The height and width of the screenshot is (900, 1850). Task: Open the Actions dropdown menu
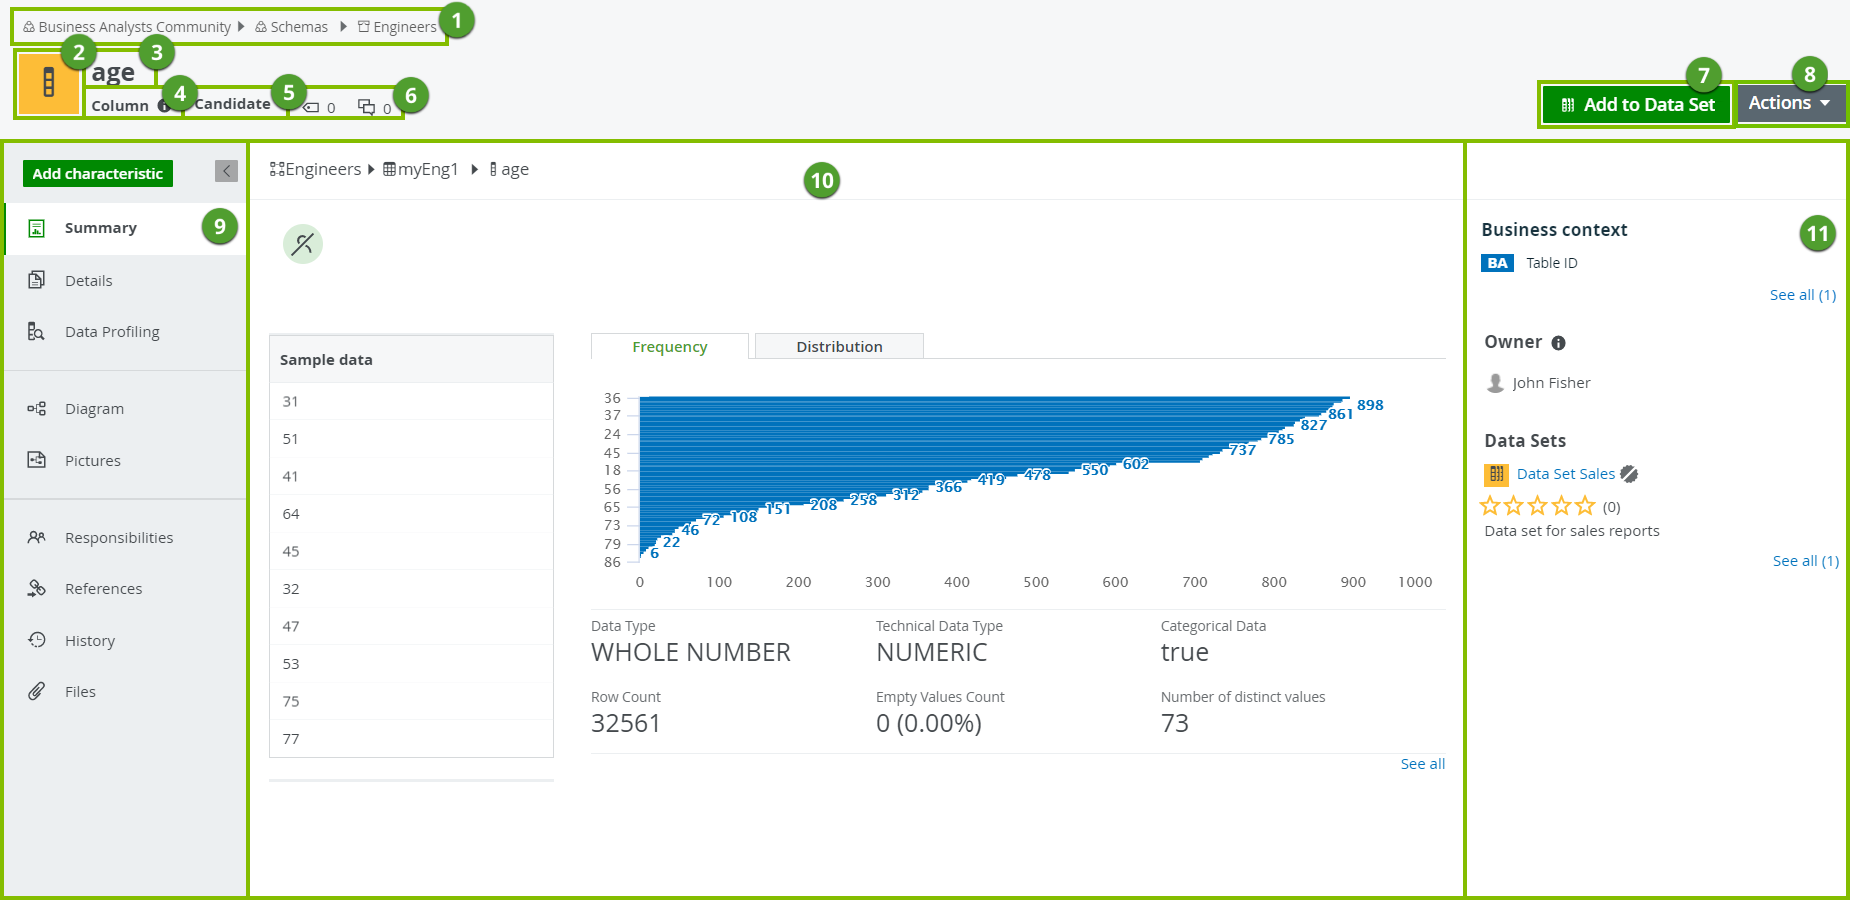[x=1789, y=103]
